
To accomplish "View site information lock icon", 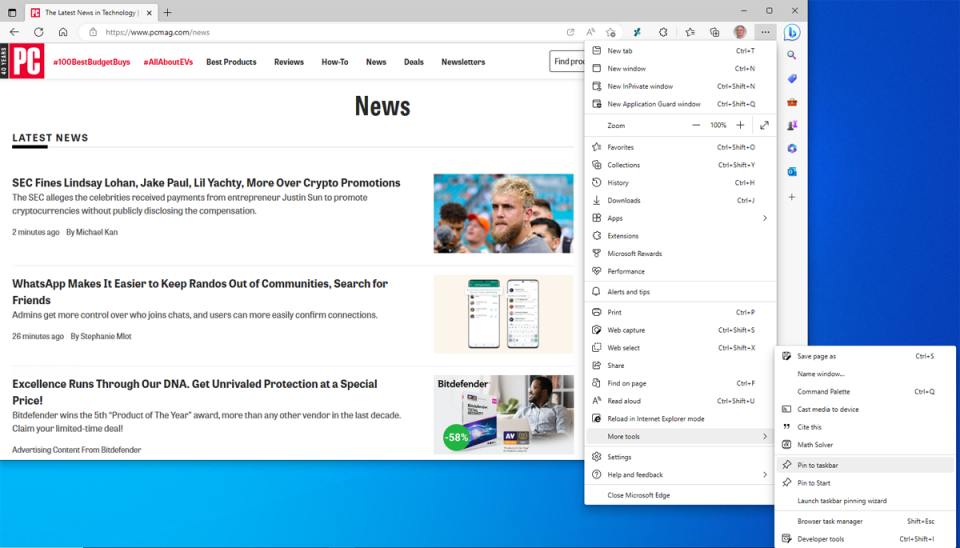I will (93, 32).
